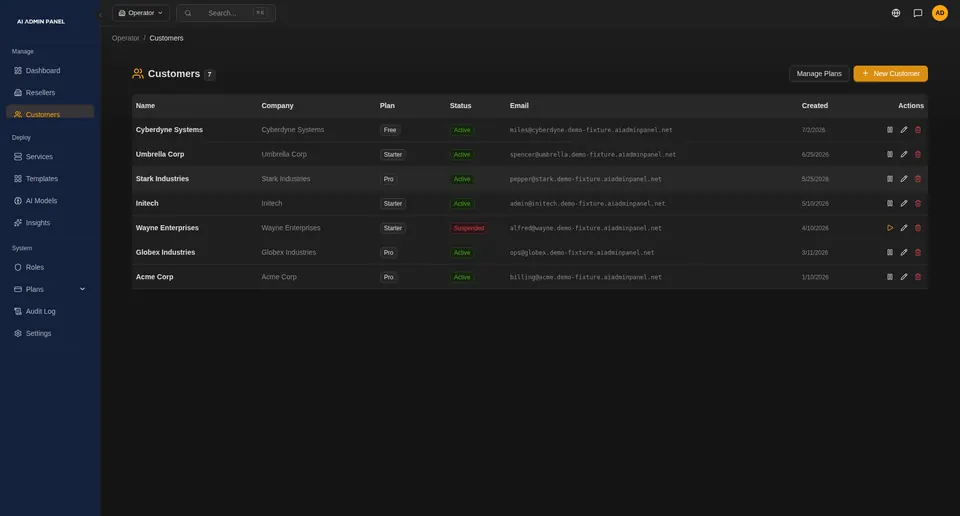Open Audit Log in the sidebar
The height and width of the screenshot is (516, 960).
pos(50,311)
